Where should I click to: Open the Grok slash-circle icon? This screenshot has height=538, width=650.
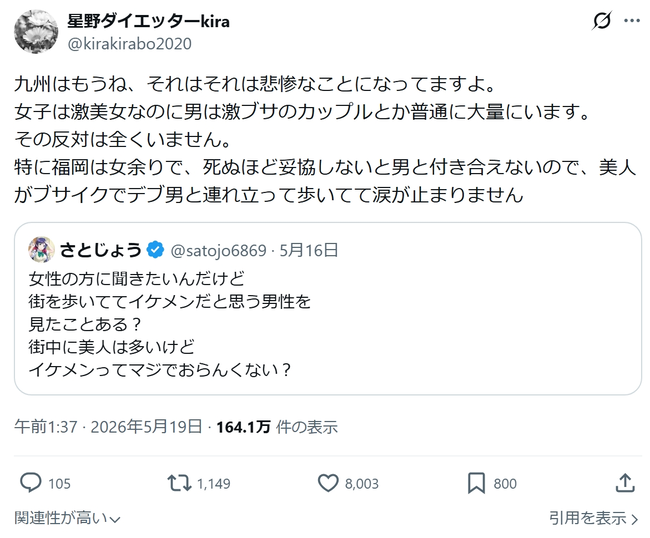tap(602, 21)
